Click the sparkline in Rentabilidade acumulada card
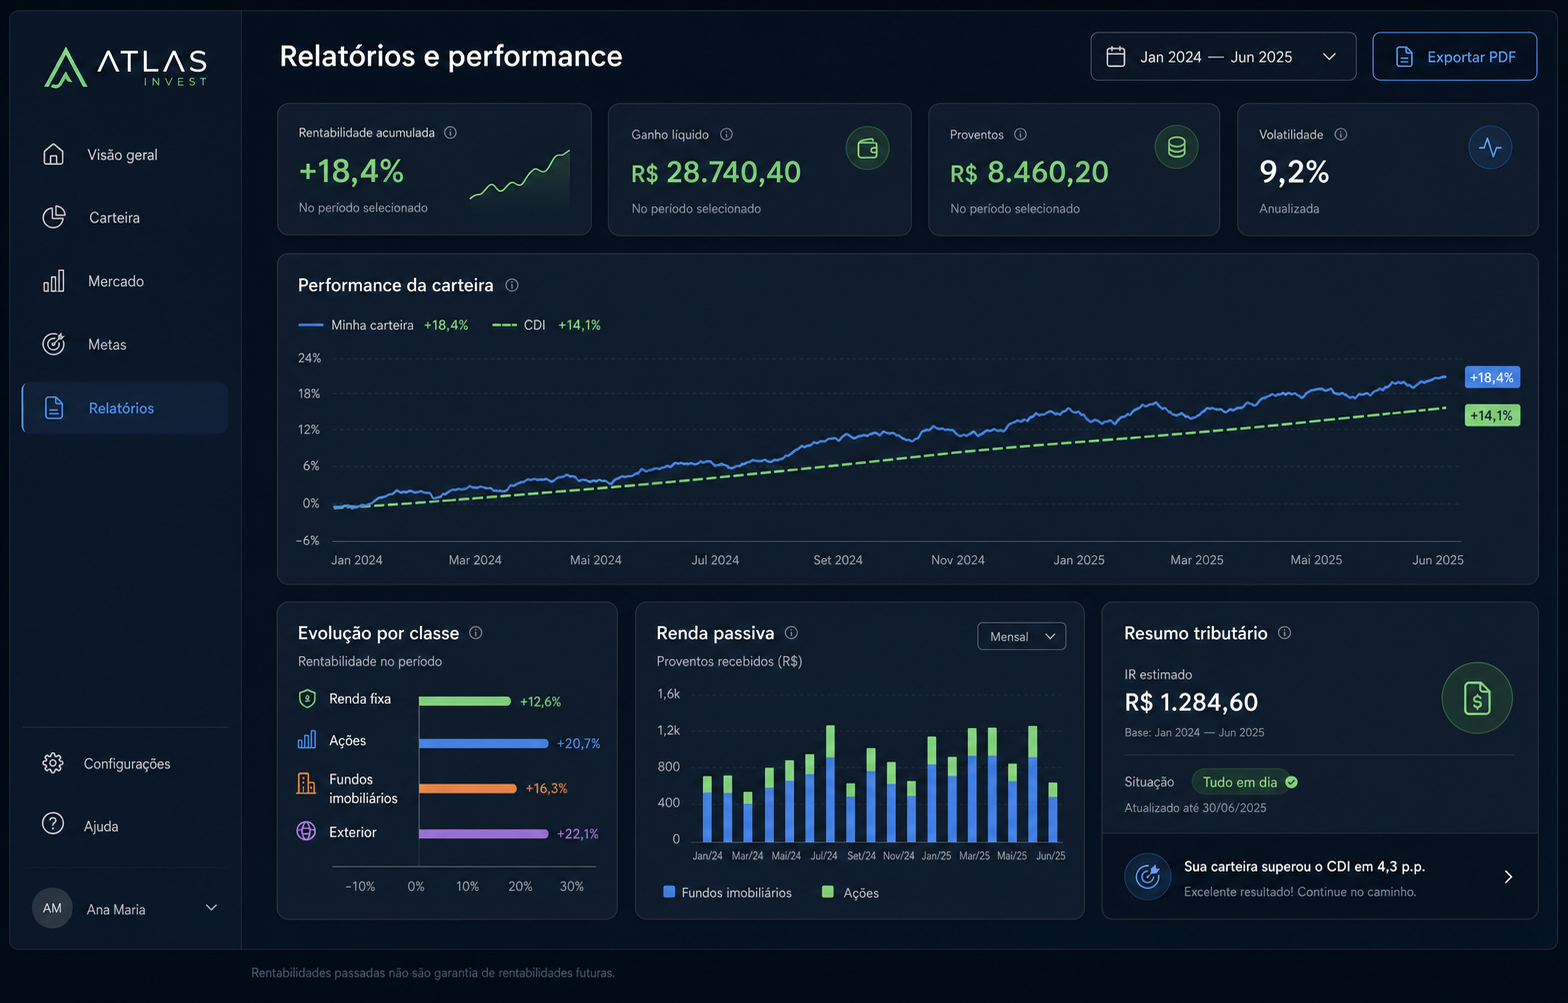Screen dimensions: 1568x1003 click(x=520, y=175)
